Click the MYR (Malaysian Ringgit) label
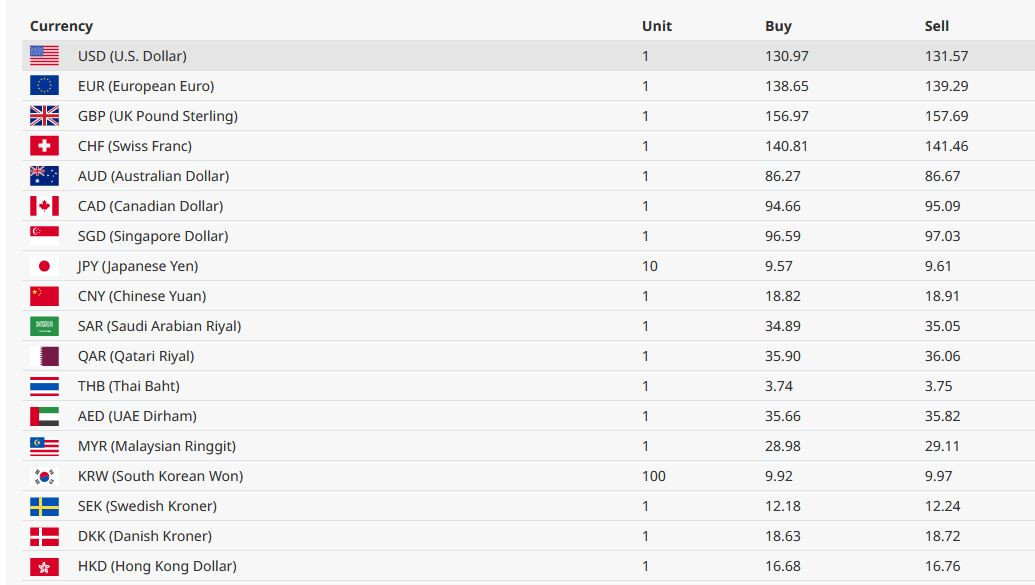 (156, 446)
